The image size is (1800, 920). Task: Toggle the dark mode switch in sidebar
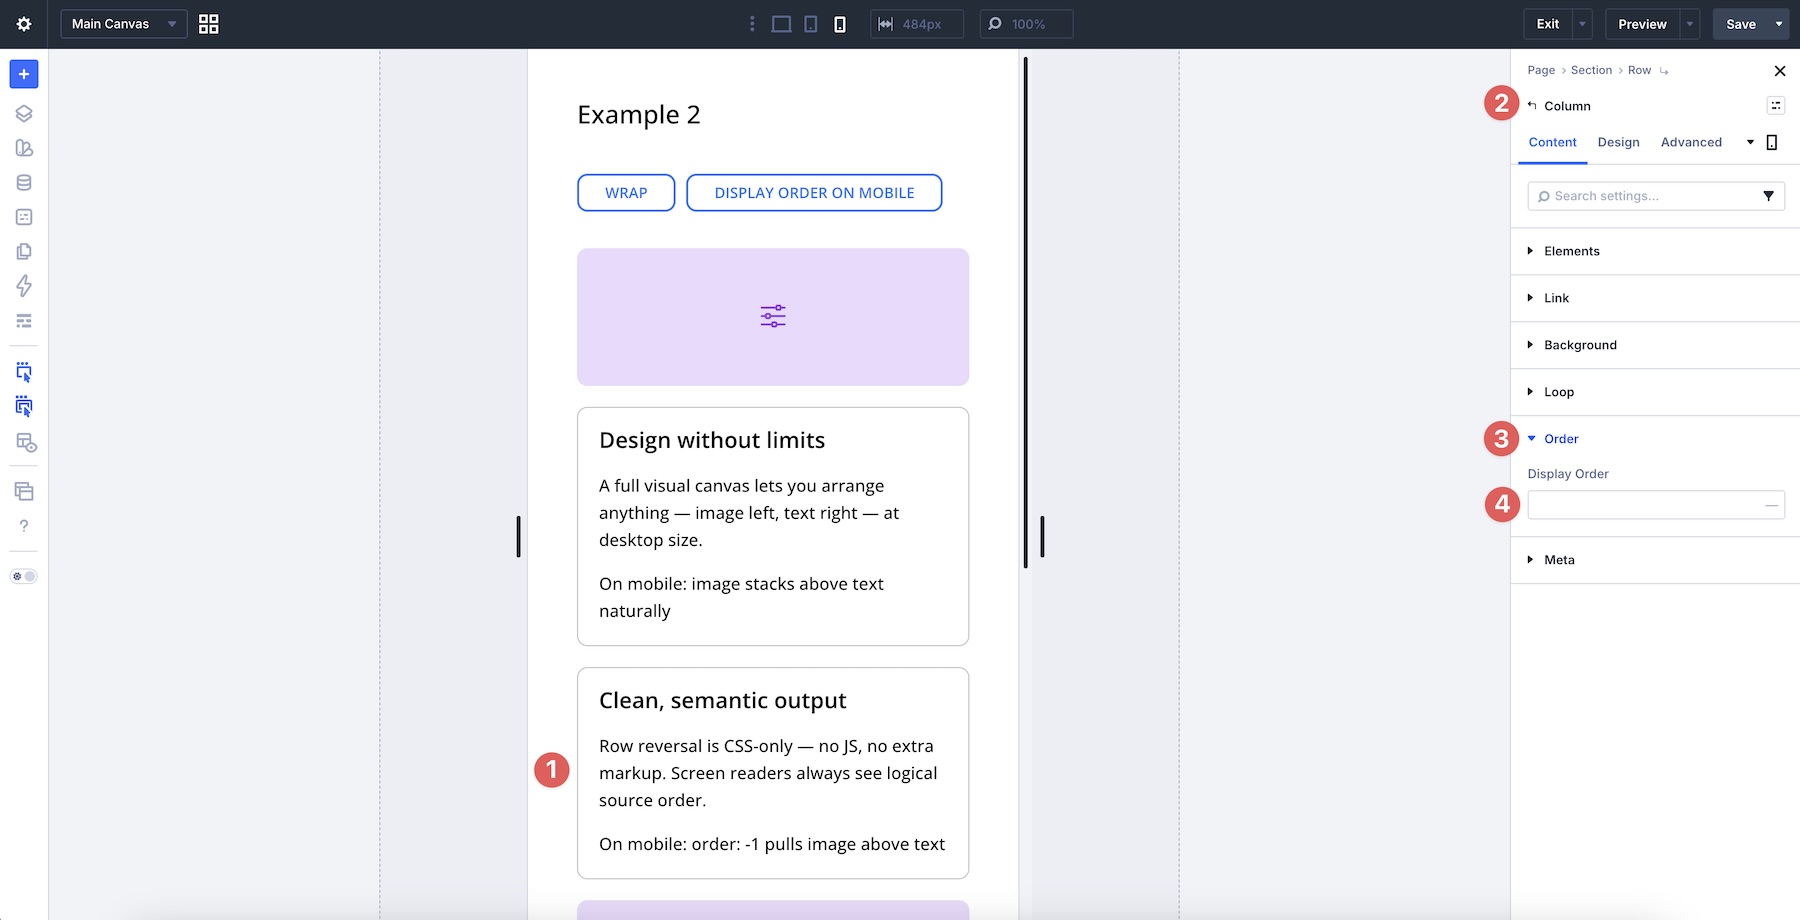(24, 576)
